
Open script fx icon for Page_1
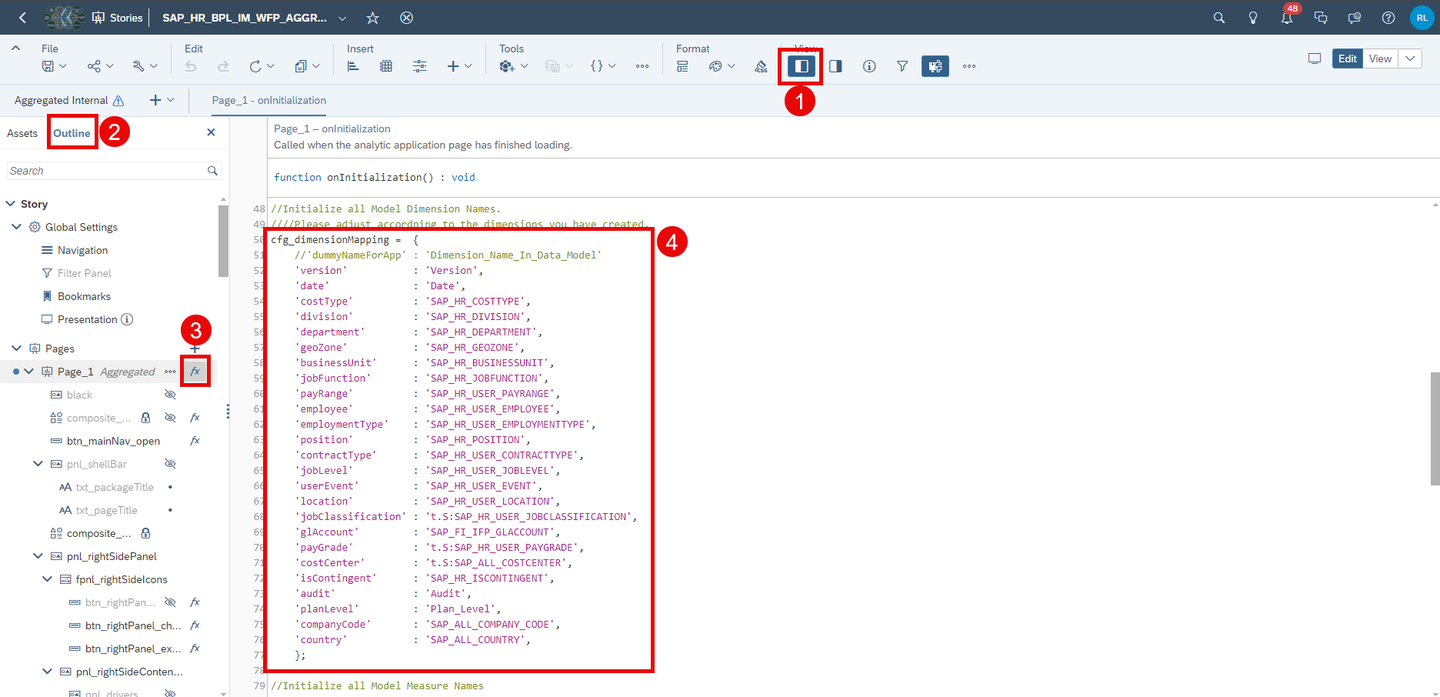coord(195,371)
